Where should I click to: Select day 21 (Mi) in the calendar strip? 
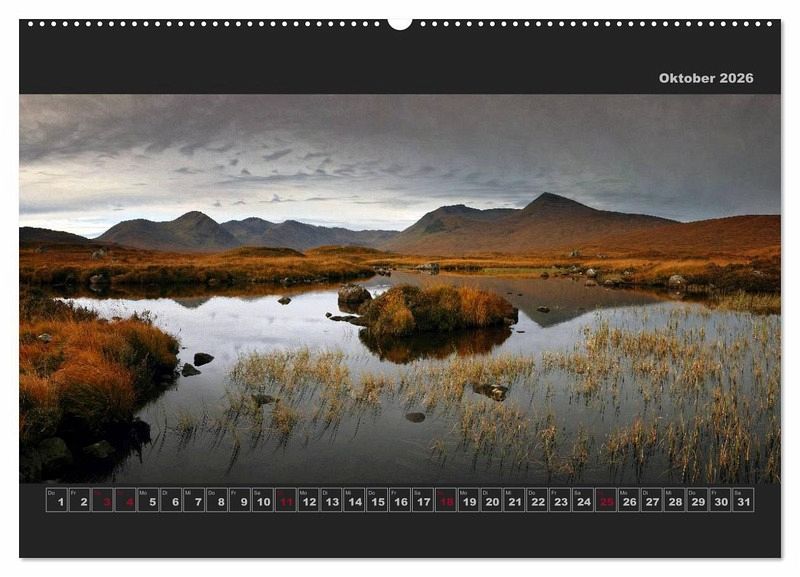click(515, 500)
